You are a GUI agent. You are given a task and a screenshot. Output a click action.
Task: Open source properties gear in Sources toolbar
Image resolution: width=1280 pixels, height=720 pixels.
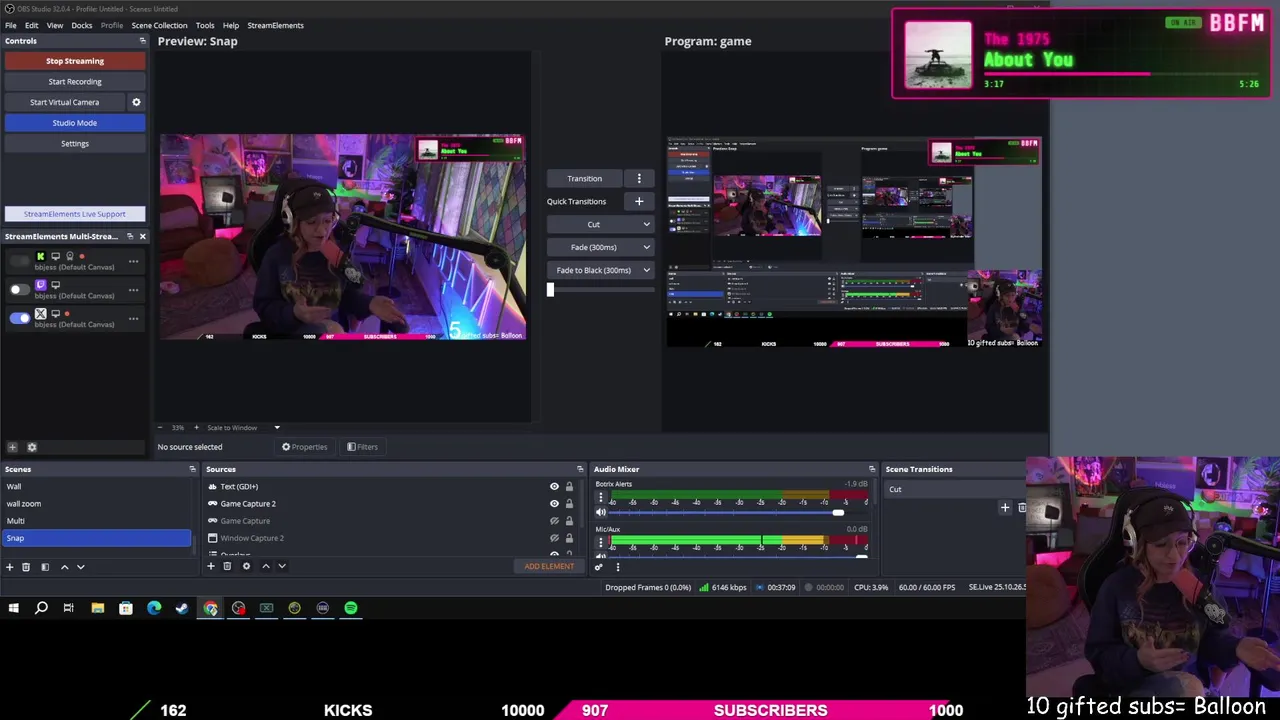(246, 566)
